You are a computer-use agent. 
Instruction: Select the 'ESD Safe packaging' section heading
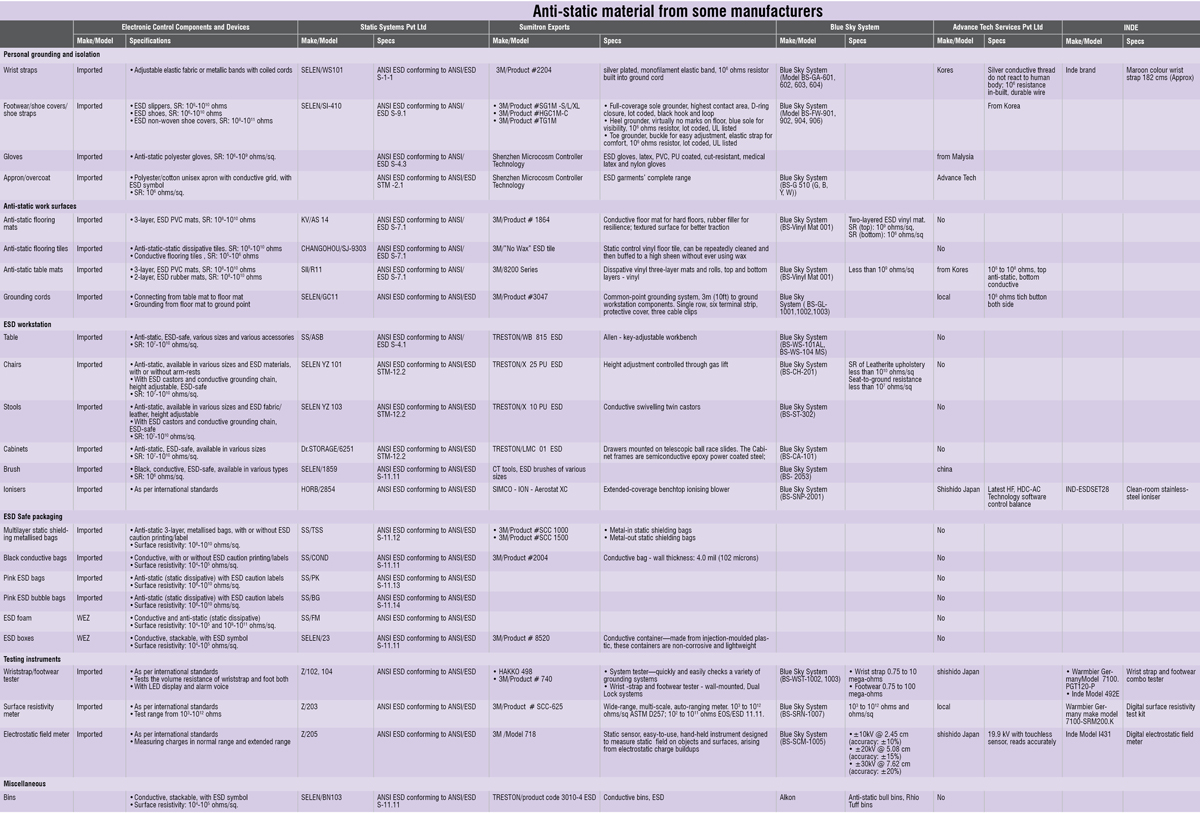pyautogui.click(x=33, y=516)
